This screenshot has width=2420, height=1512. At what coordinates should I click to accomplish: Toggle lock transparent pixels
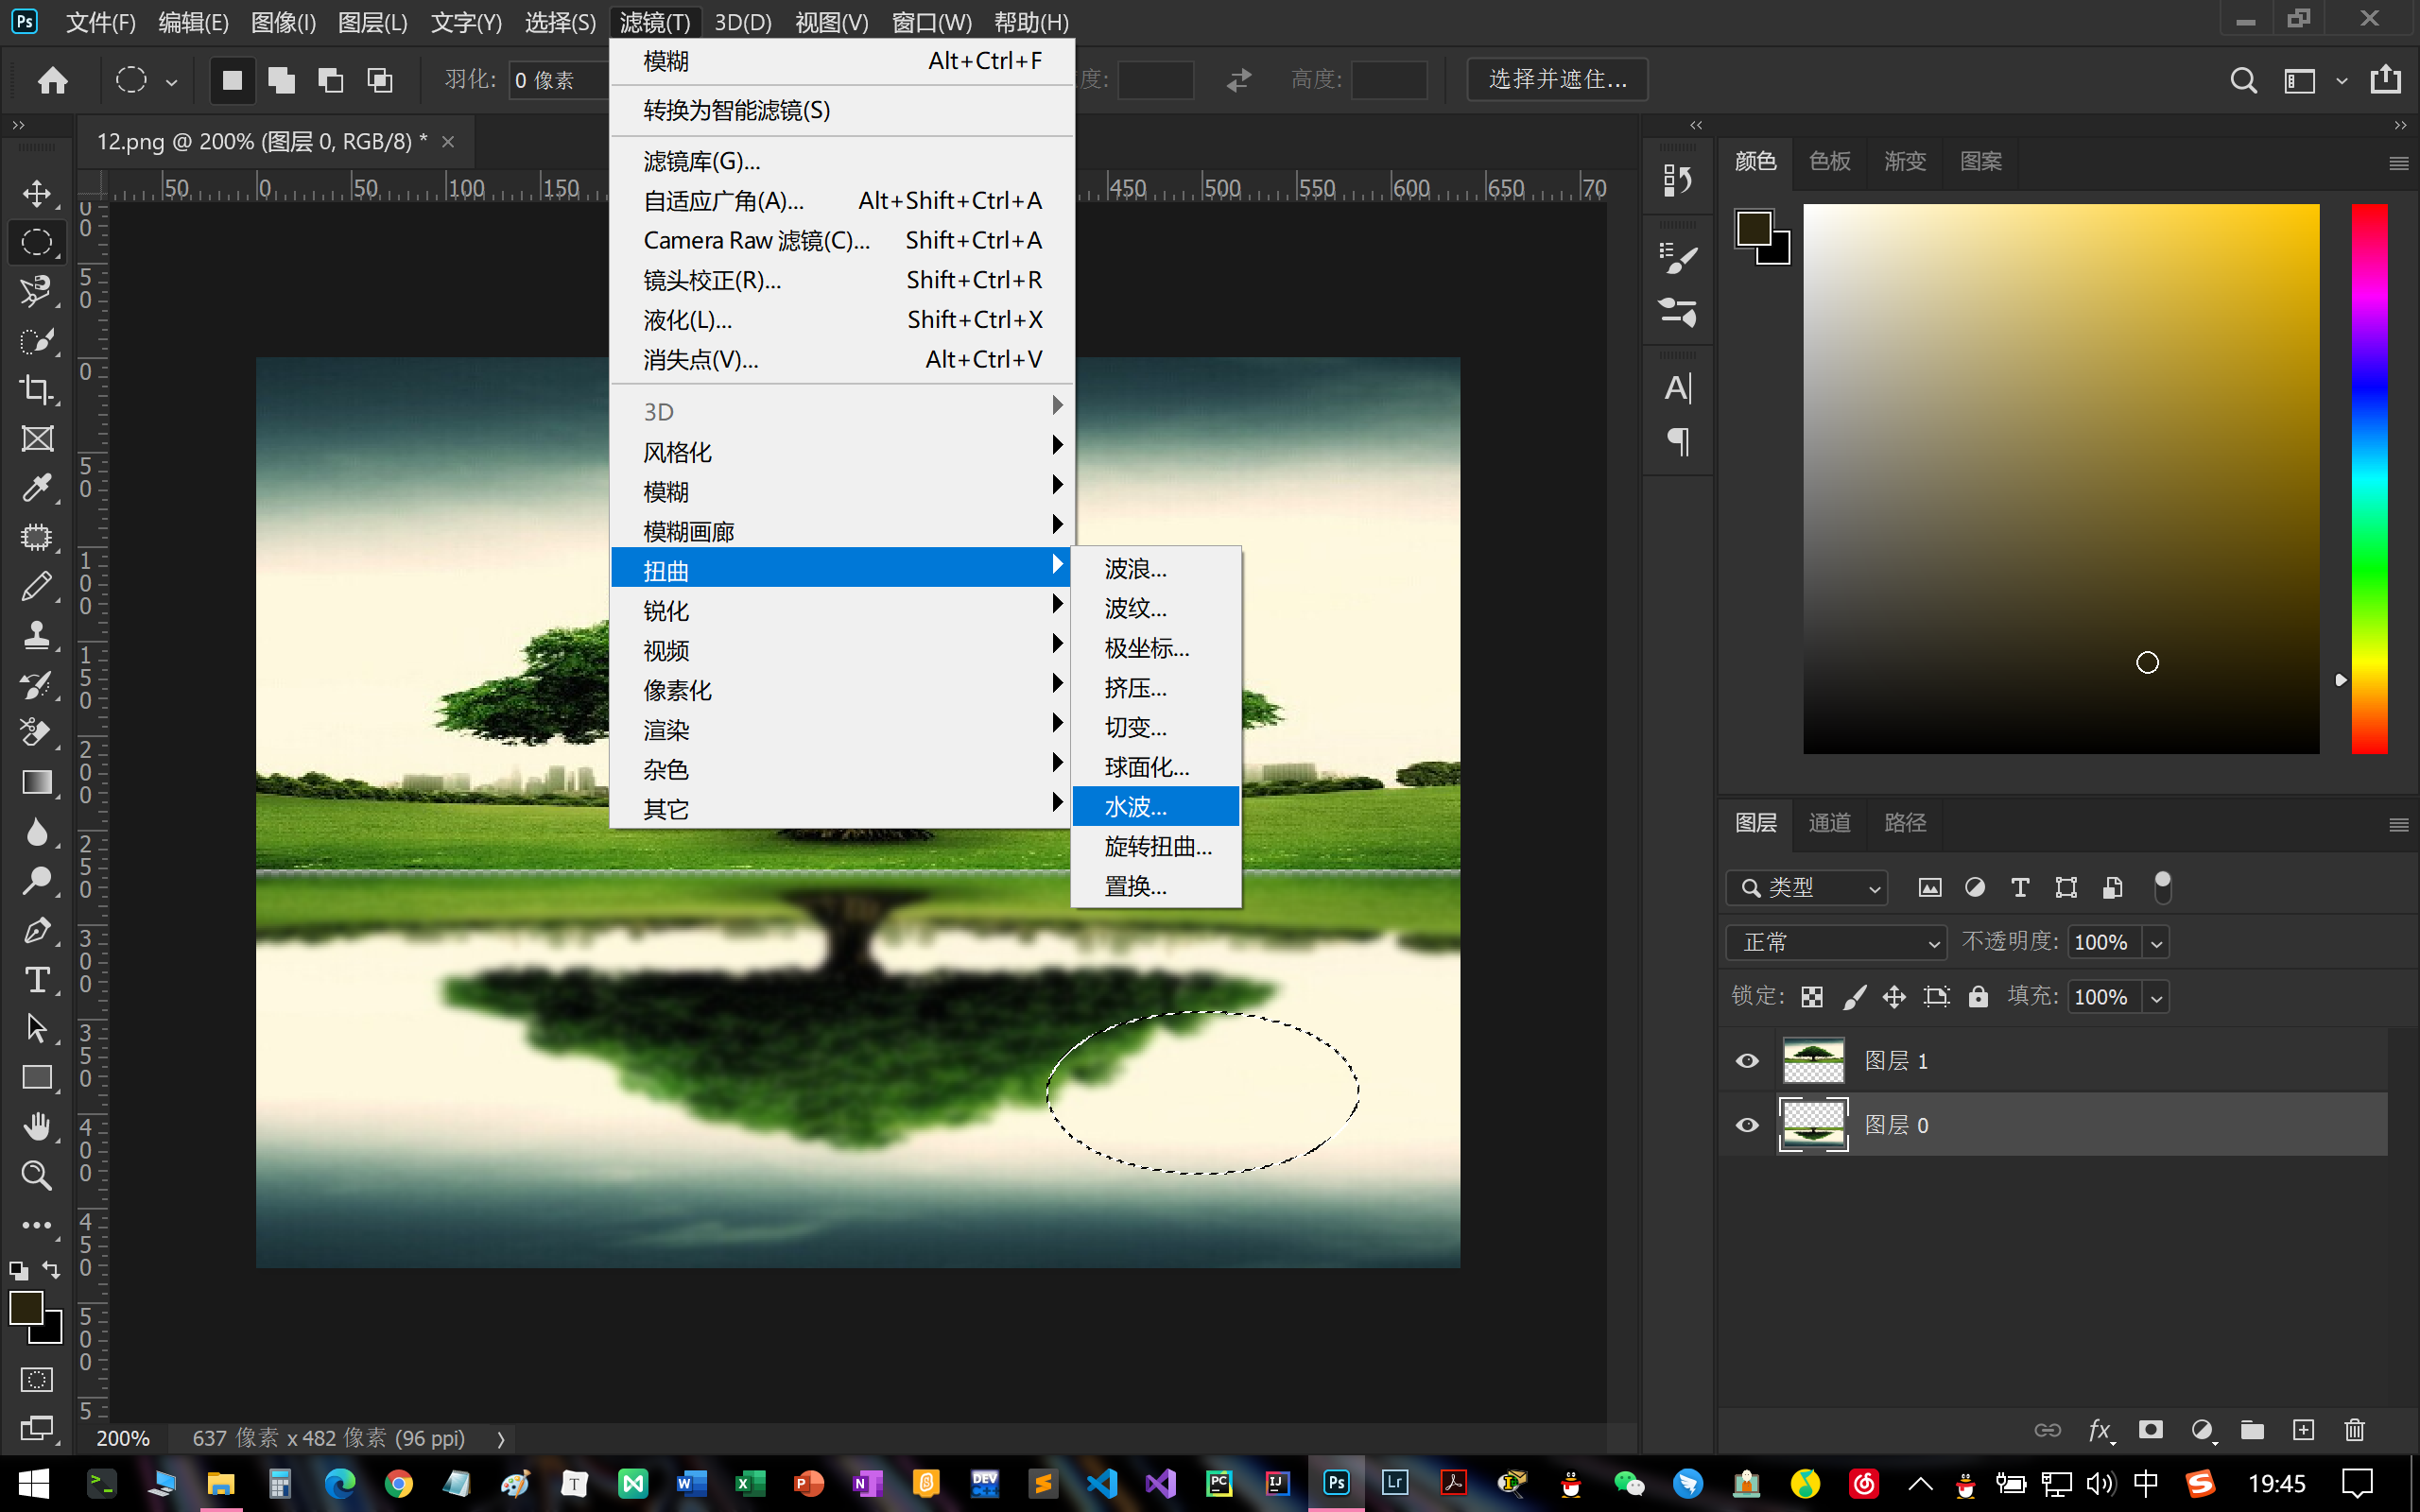(x=1812, y=997)
